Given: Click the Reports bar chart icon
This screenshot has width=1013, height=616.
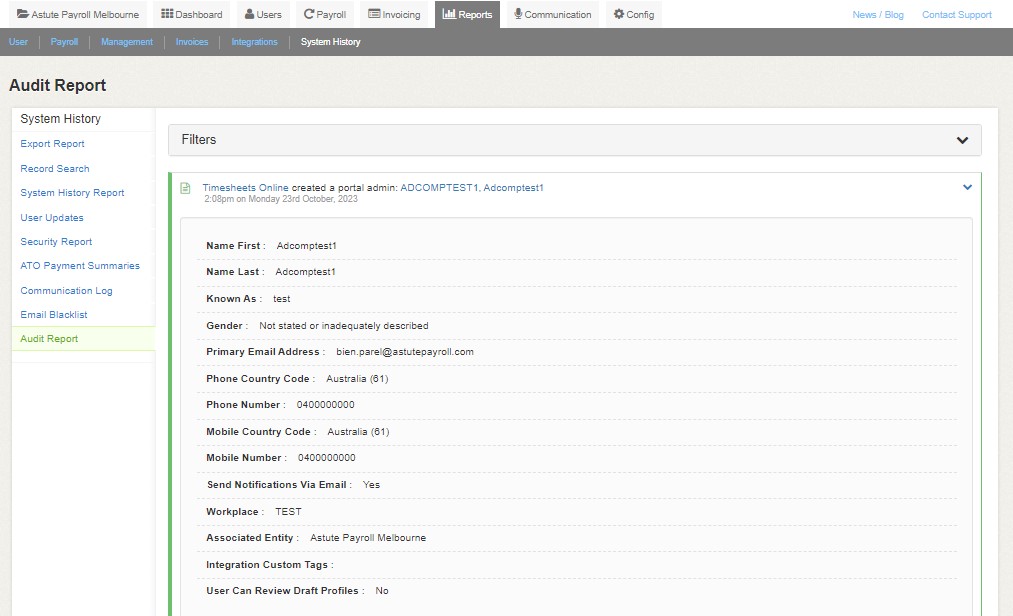Looking at the screenshot, I should 449,15.
